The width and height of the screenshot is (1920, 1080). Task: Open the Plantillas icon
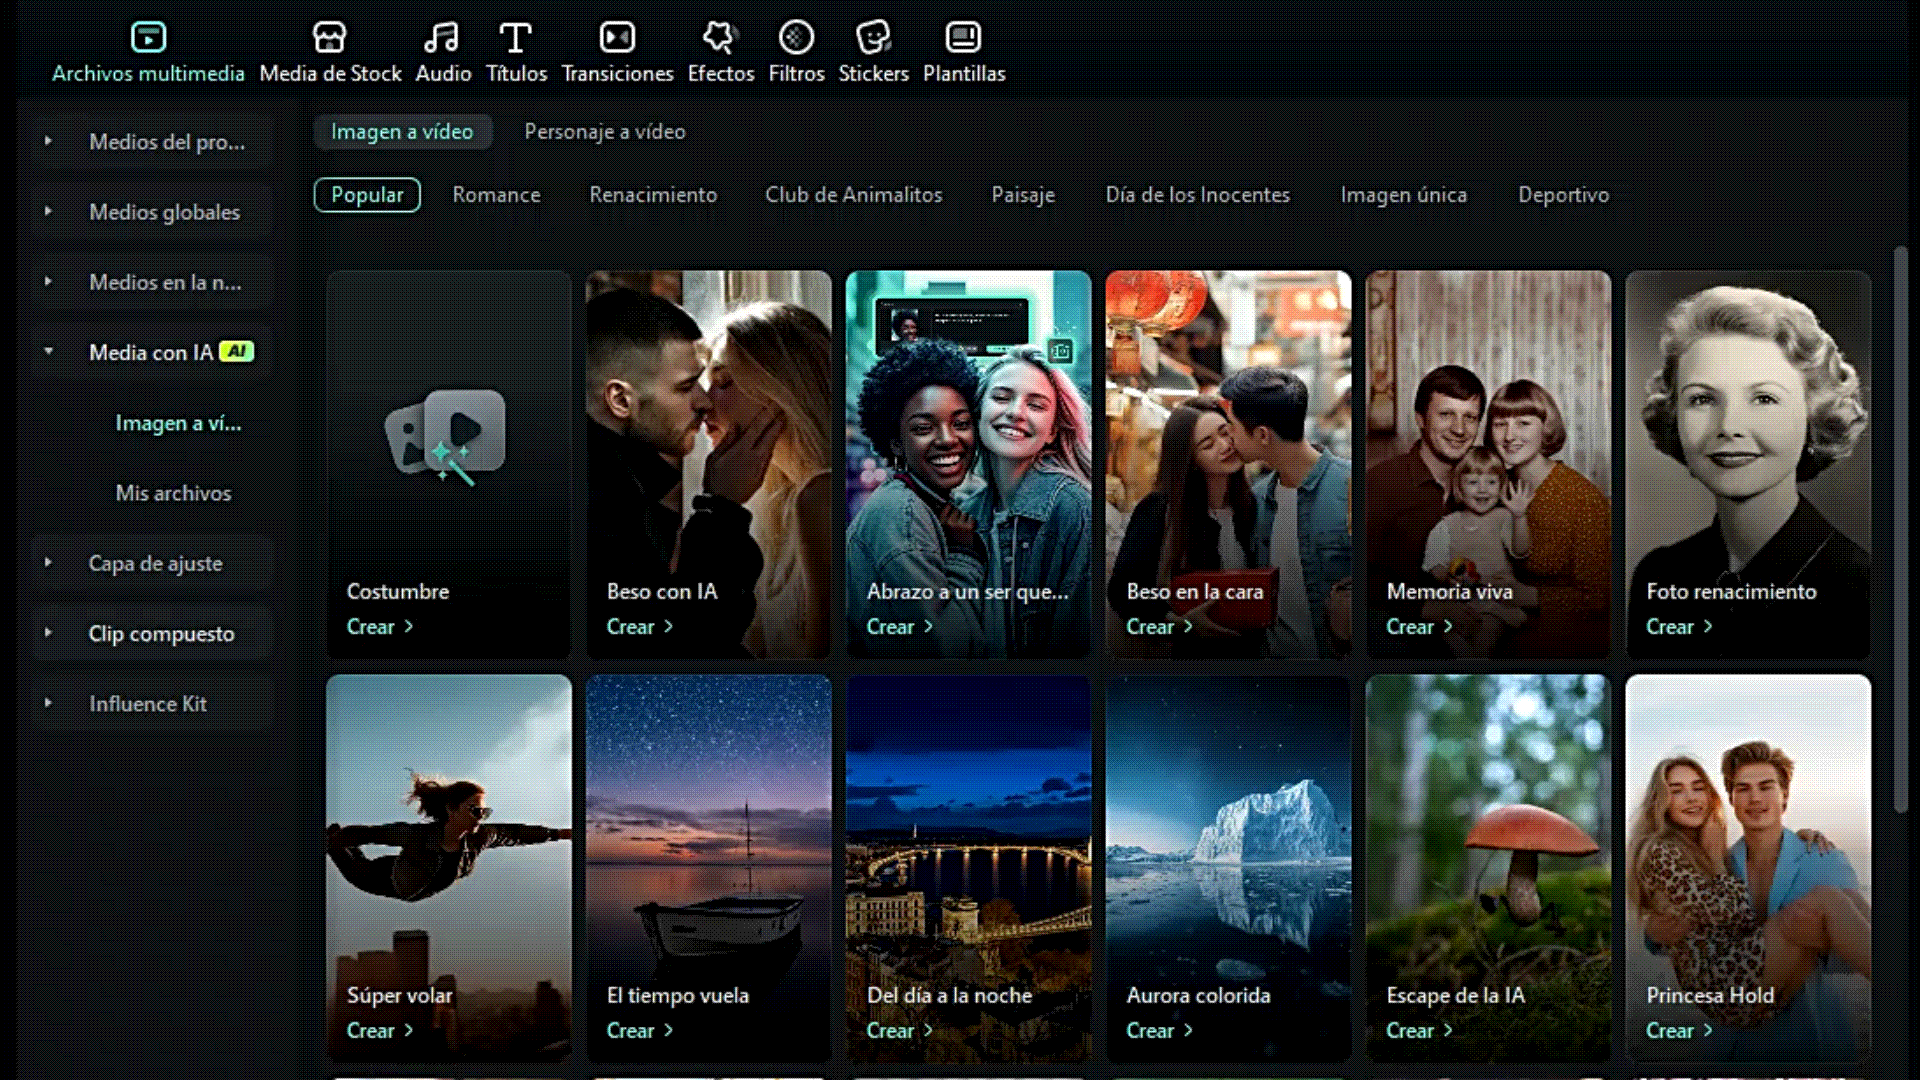tap(963, 38)
